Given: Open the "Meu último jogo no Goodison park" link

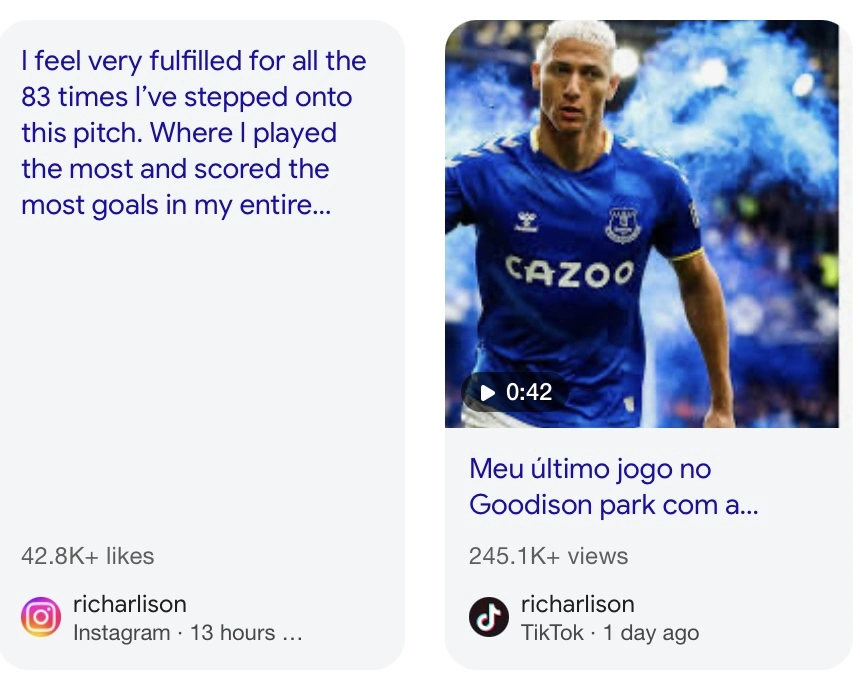Looking at the screenshot, I should (612, 487).
